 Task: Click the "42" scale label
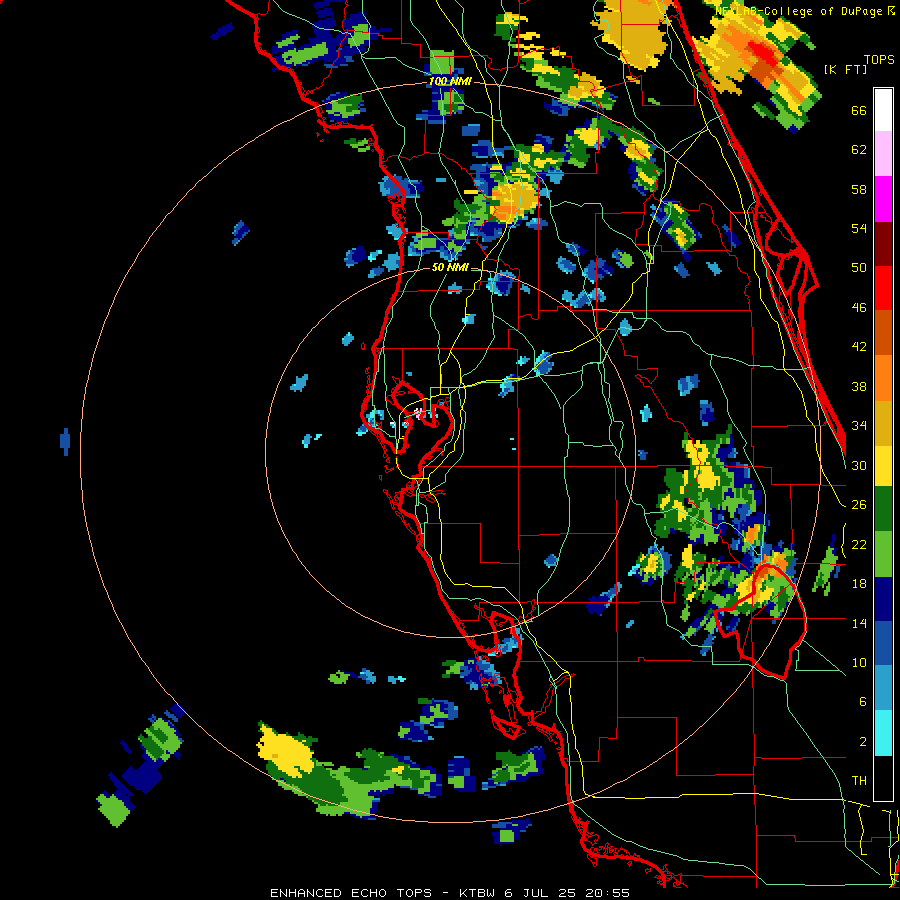859,347
